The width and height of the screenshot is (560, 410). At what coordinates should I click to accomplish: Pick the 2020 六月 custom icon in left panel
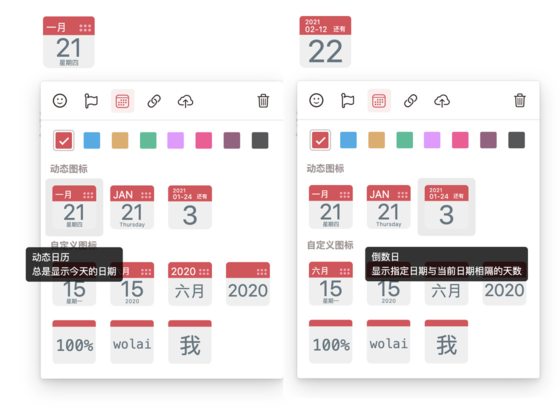[190, 284]
